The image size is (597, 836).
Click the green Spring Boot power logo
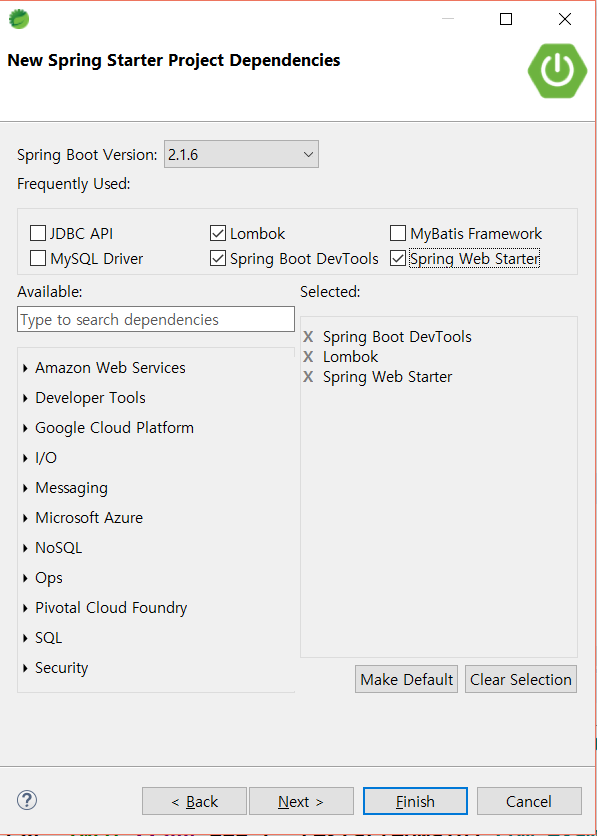tap(558, 71)
